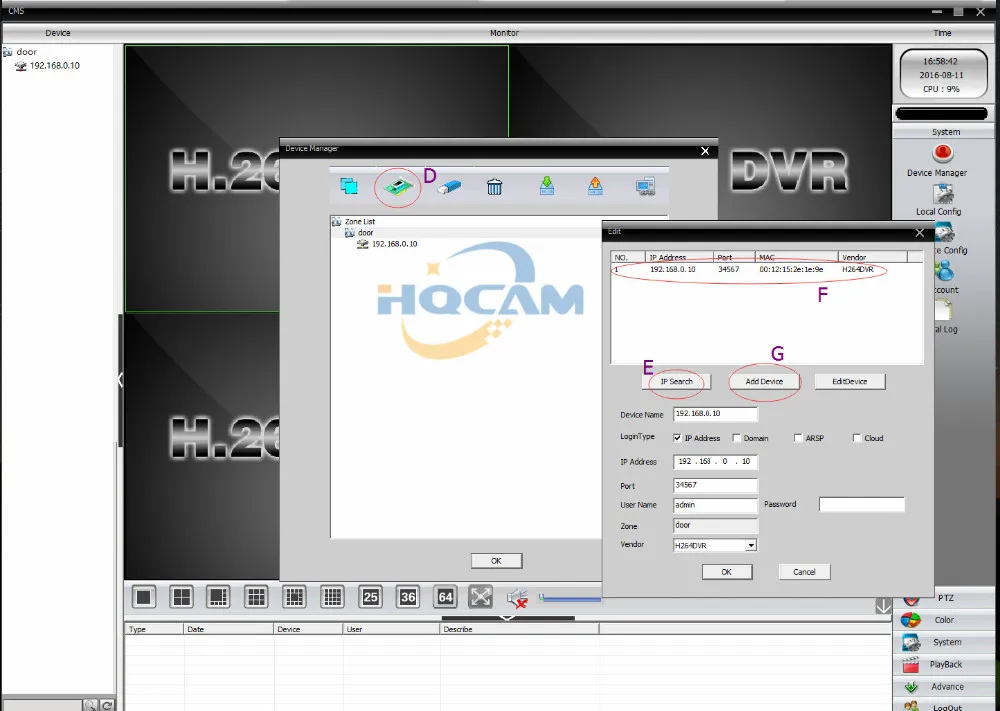Click the orange Export upload icon
The image size is (1000, 711).
click(595, 186)
